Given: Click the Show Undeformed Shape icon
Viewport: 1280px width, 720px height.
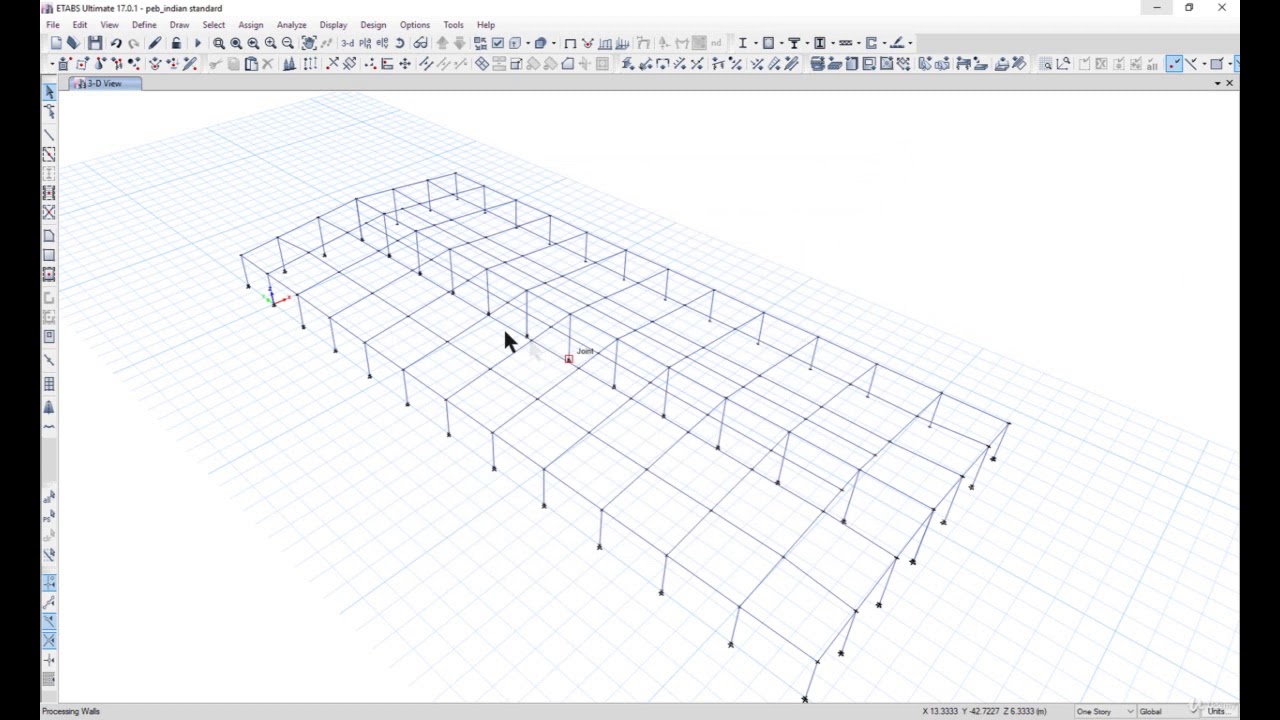Looking at the screenshot, I should (569, 43).
